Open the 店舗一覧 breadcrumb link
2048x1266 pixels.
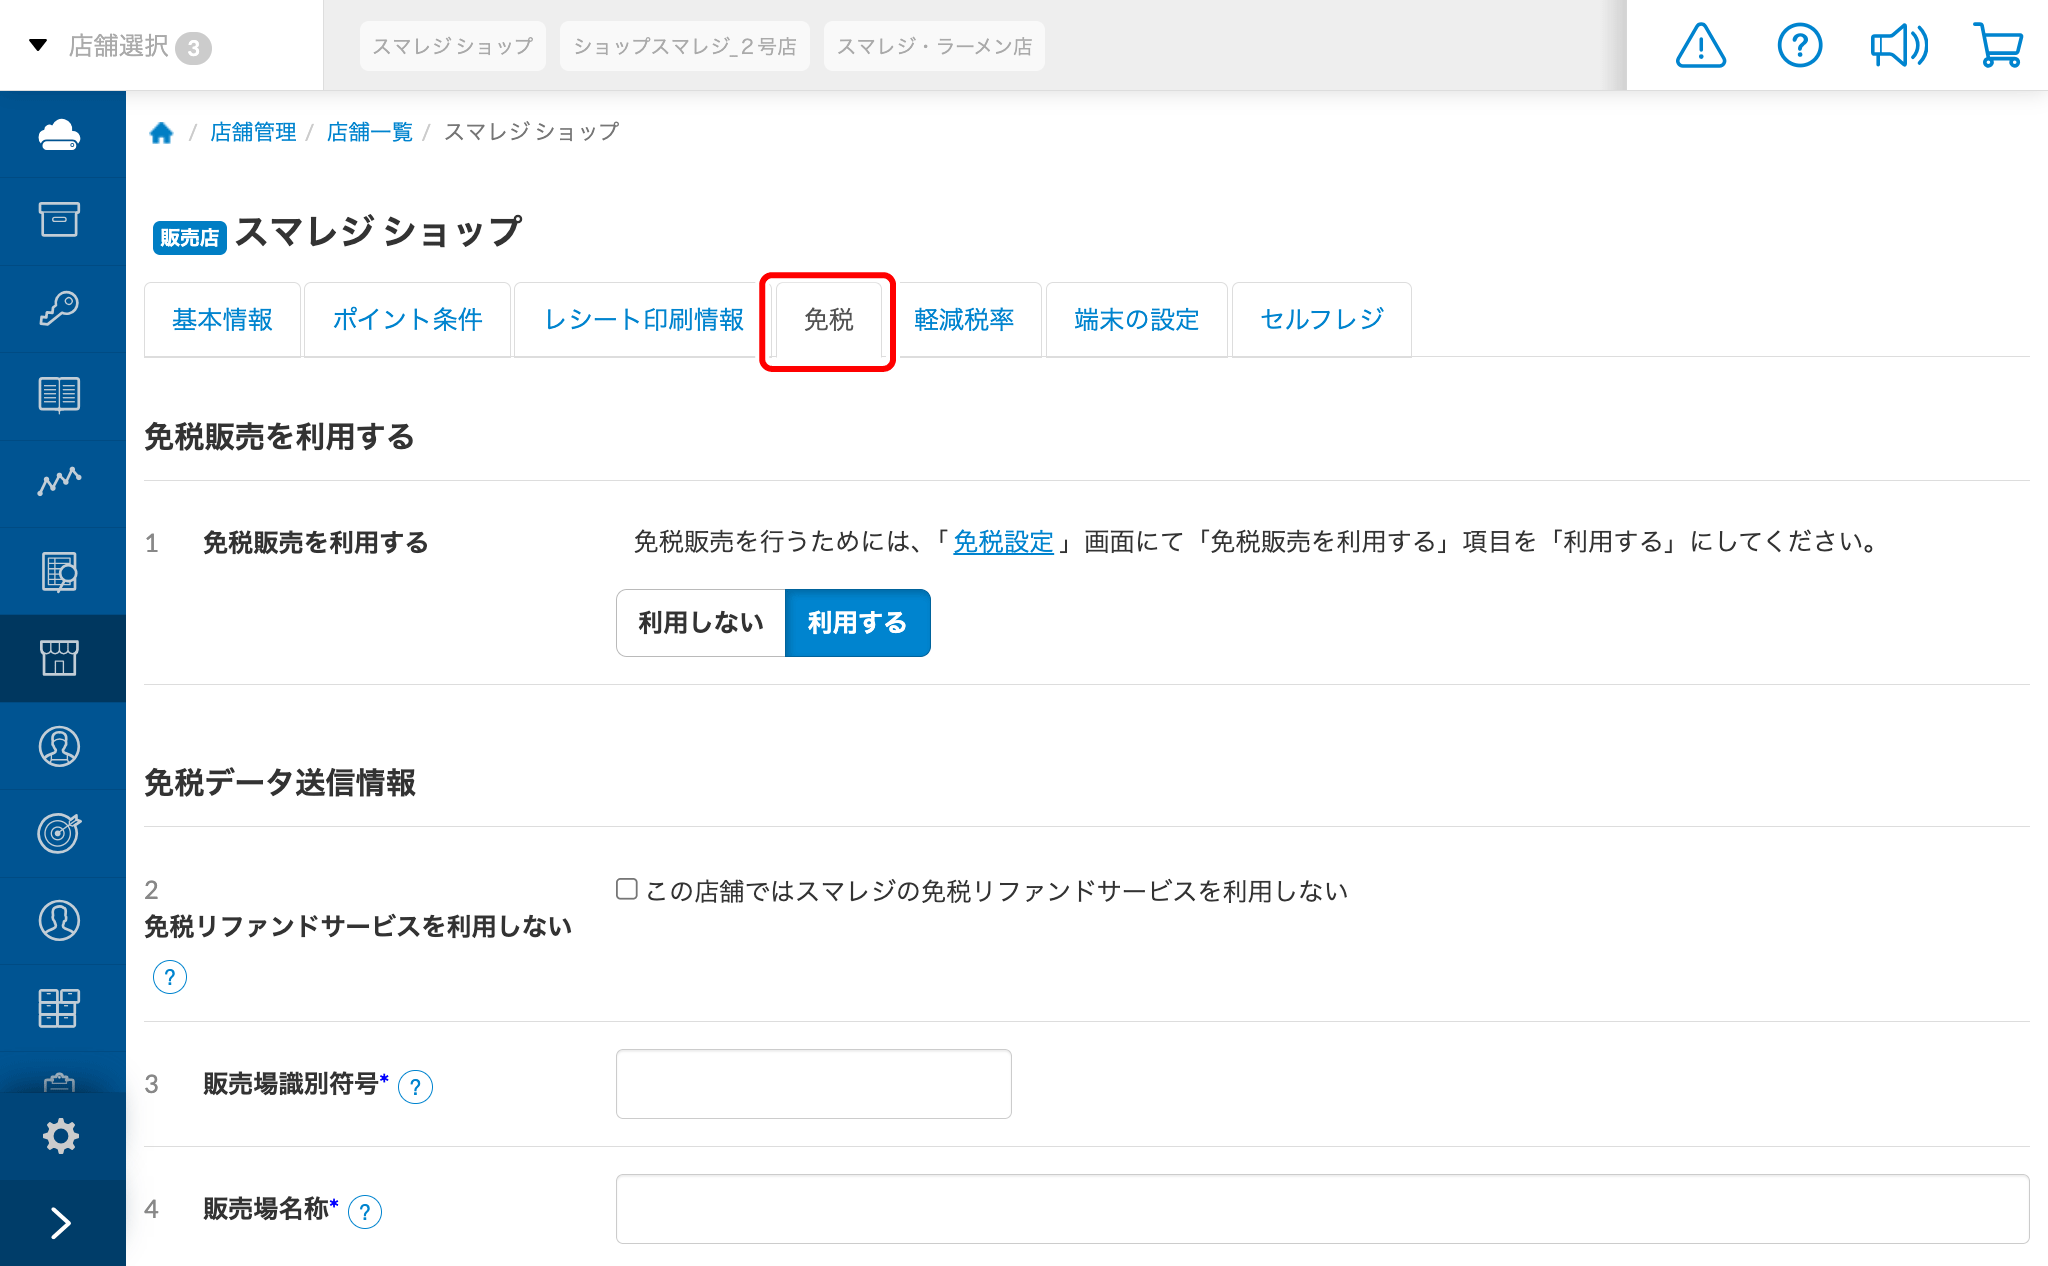tap(370, 132)
